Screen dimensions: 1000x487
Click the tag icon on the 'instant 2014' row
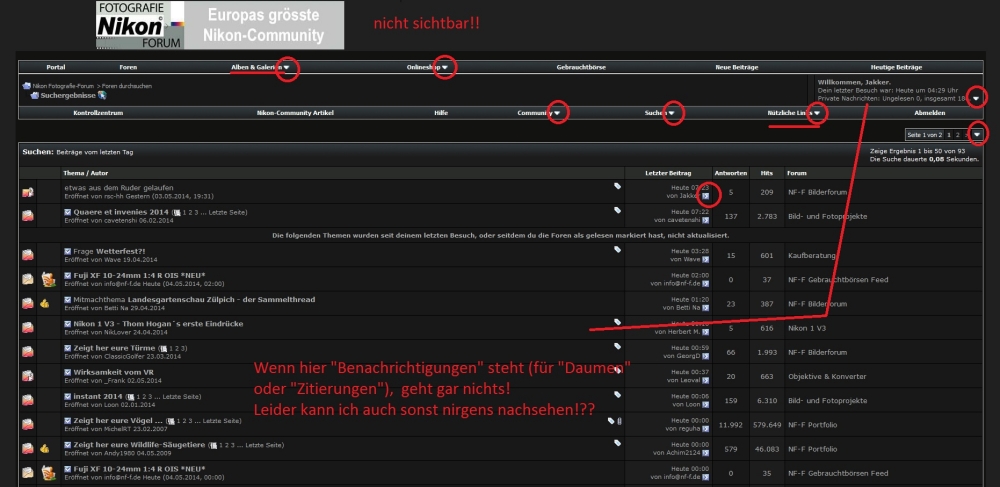pyautogui.click(x=617, y=395)
